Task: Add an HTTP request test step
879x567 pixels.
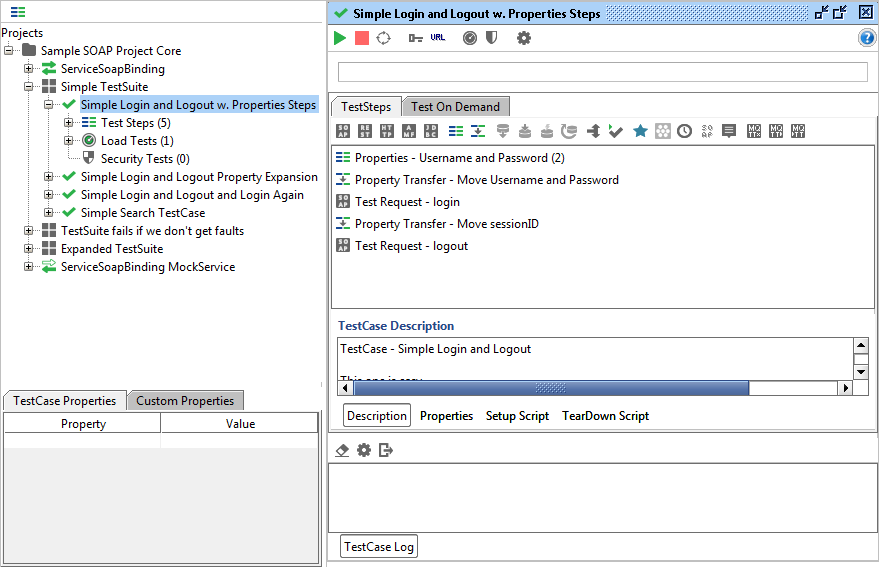Action: coord(387,131)
